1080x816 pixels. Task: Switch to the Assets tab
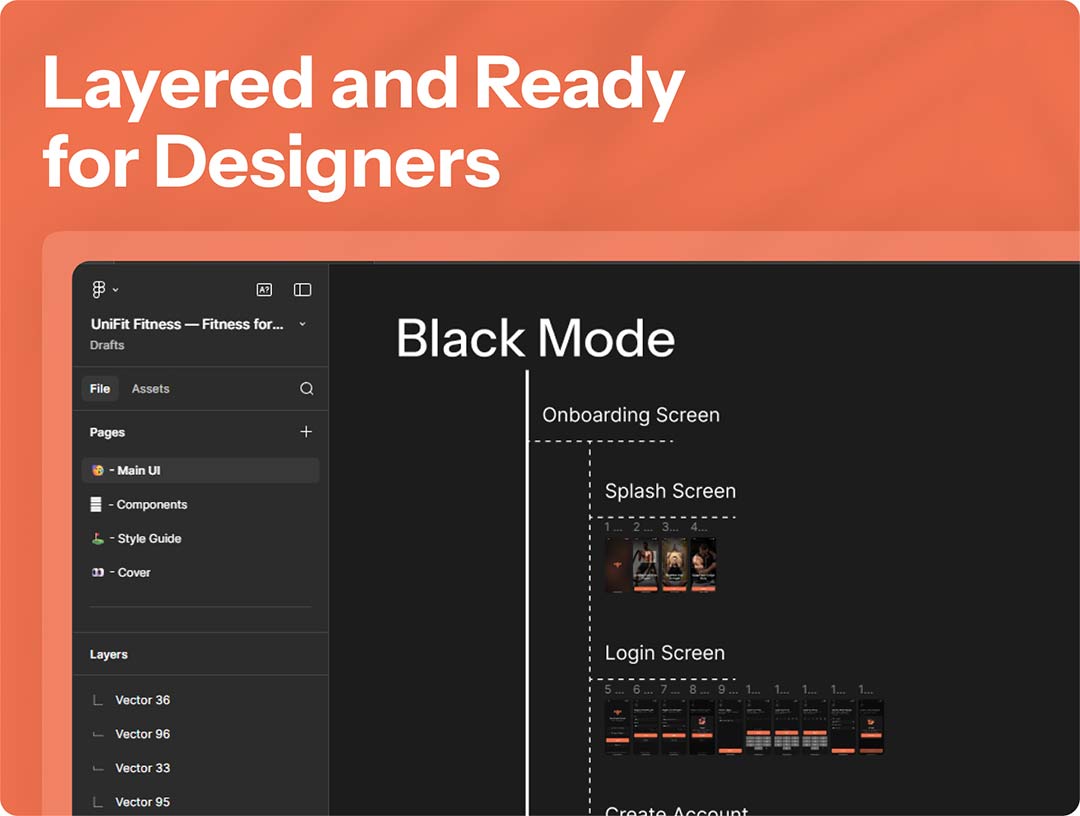pos(150,389)
